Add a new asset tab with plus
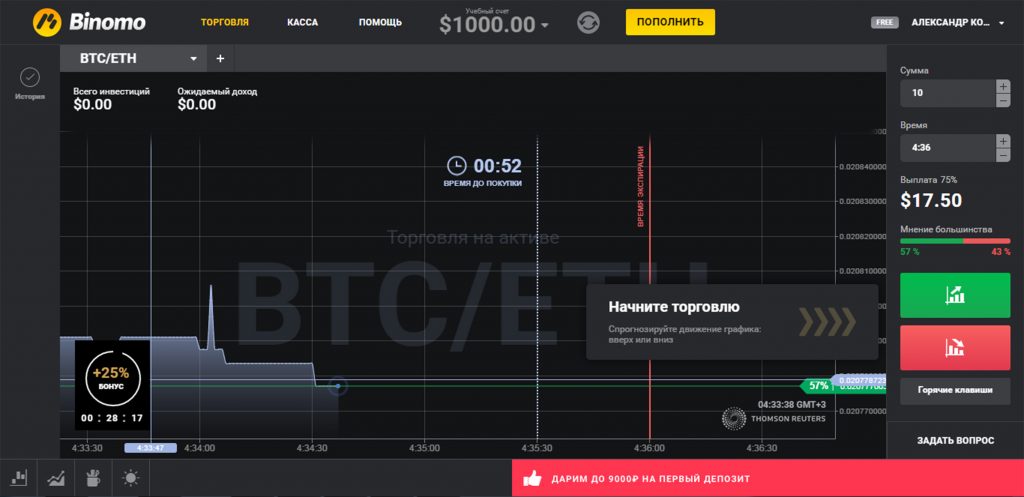Viewport: 1024px width, 497px height. [x=220, y=58]
